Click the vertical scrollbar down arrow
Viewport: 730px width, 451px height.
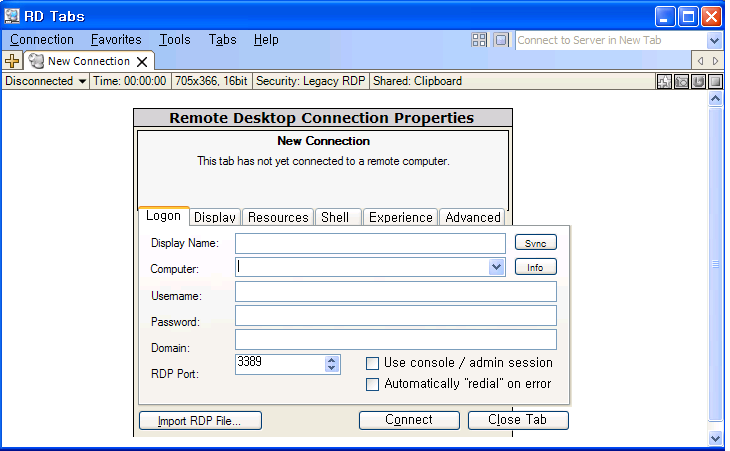point(716,438)
